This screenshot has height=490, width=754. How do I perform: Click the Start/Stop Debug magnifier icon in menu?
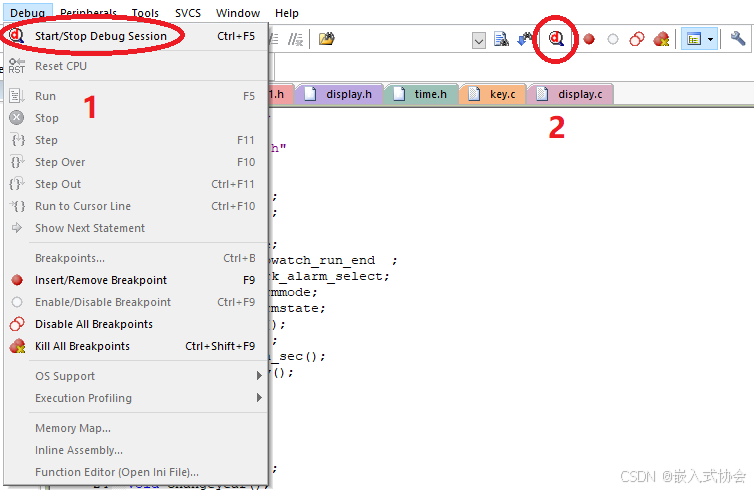[16, 36]
